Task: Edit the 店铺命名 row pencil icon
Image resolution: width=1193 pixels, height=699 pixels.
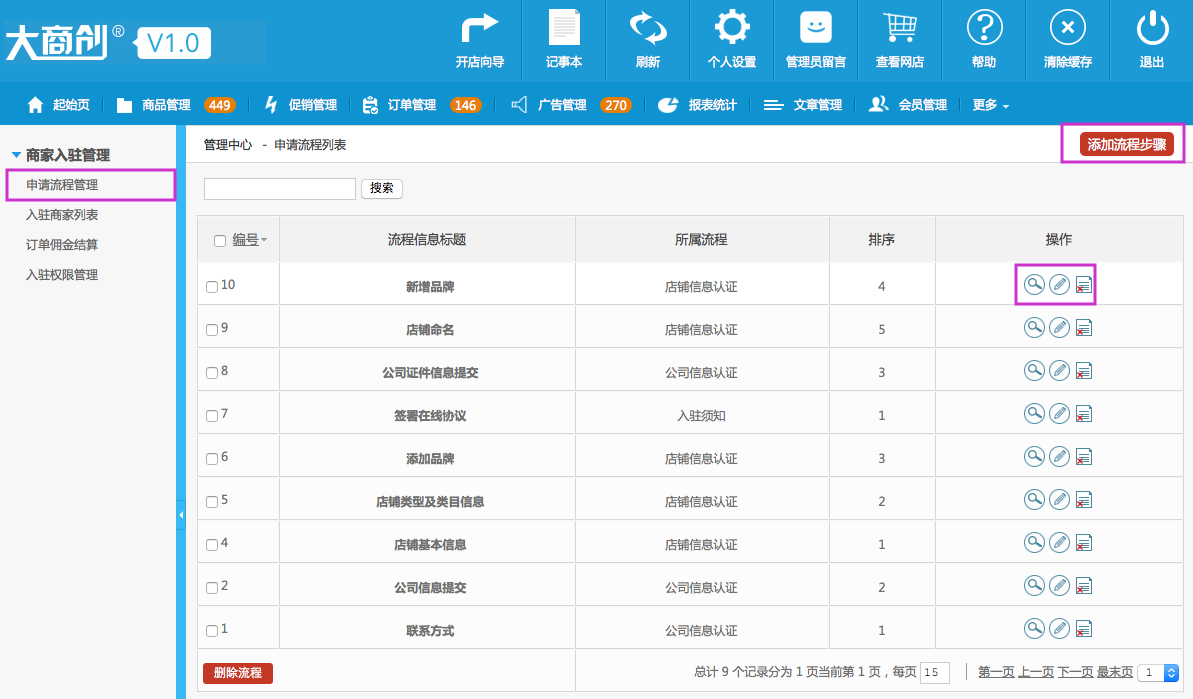Action: coord(1059,328)
